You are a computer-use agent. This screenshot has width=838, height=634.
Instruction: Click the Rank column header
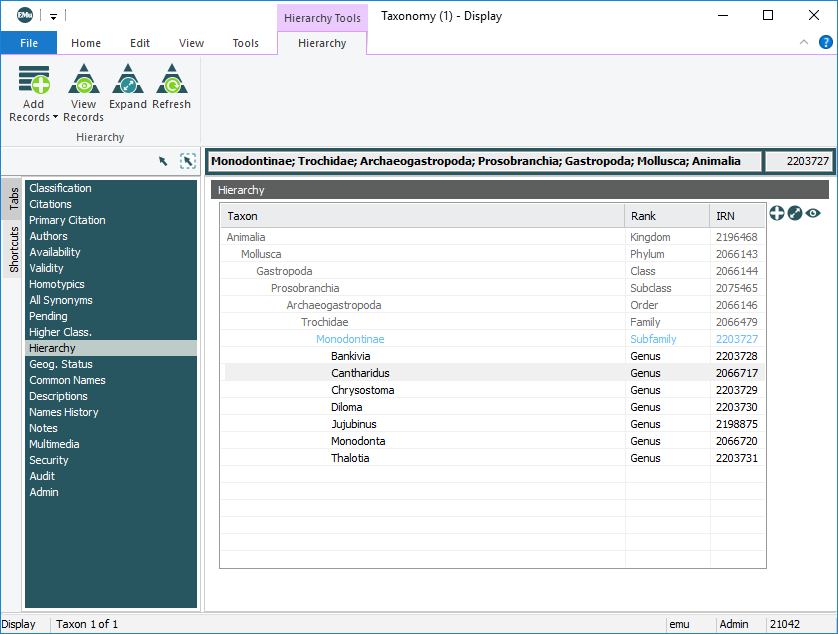644,216
